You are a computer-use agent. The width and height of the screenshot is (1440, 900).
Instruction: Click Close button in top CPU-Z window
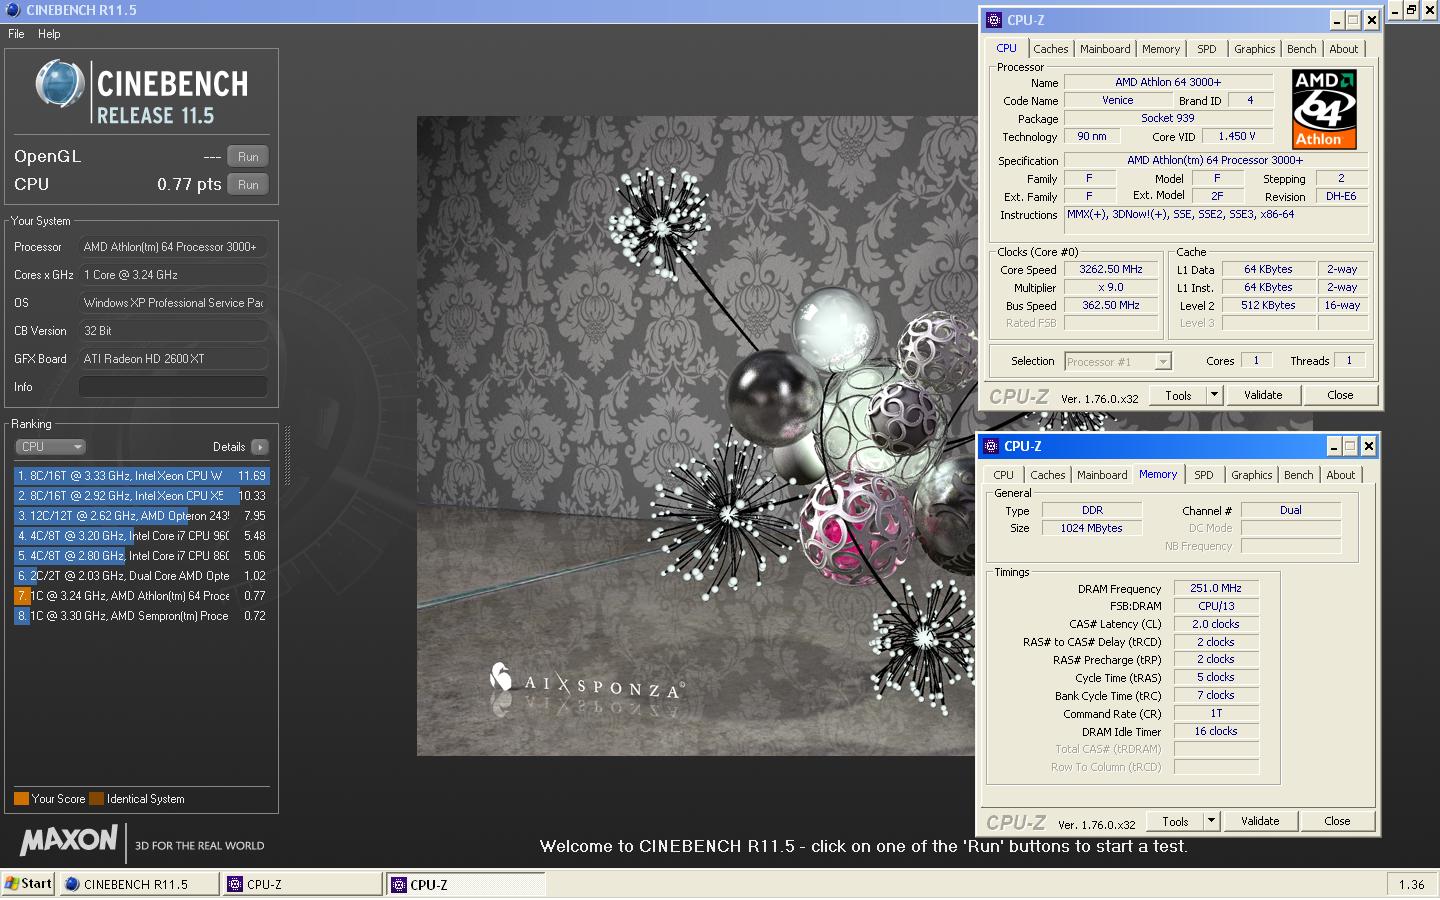tap(1340, 396)
